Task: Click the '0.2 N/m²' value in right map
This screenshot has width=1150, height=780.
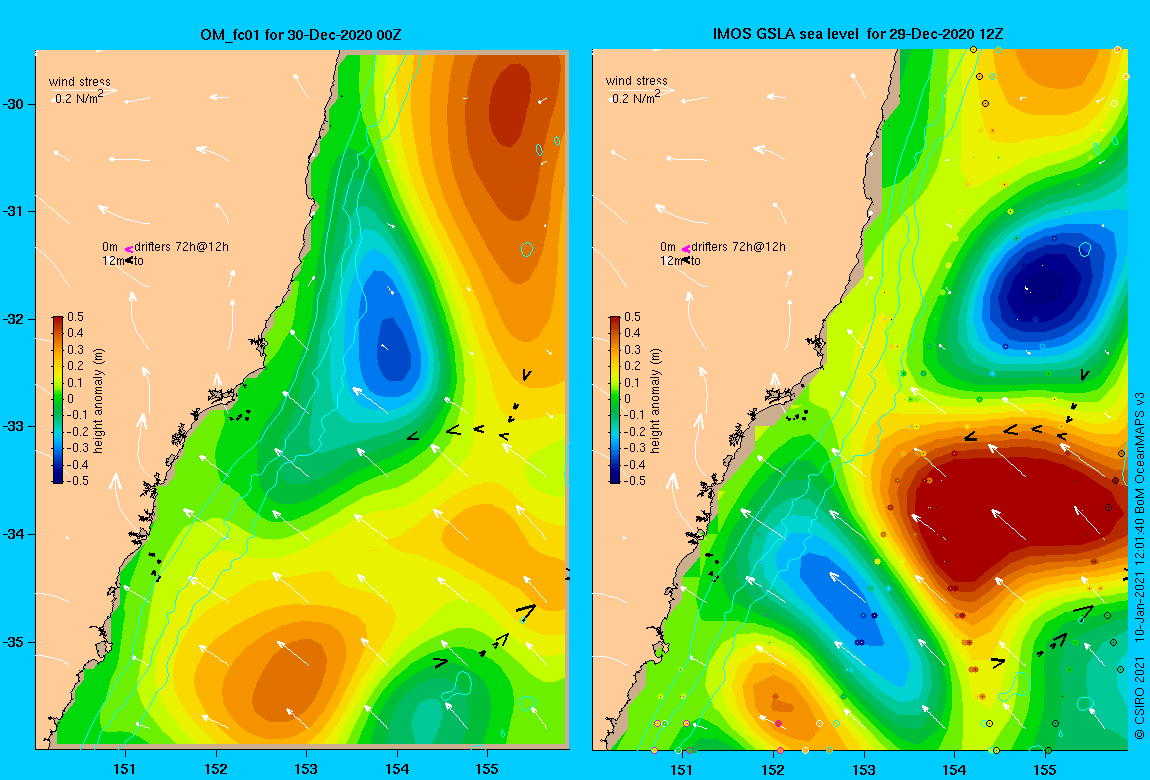Action: (x=637, y=98)
